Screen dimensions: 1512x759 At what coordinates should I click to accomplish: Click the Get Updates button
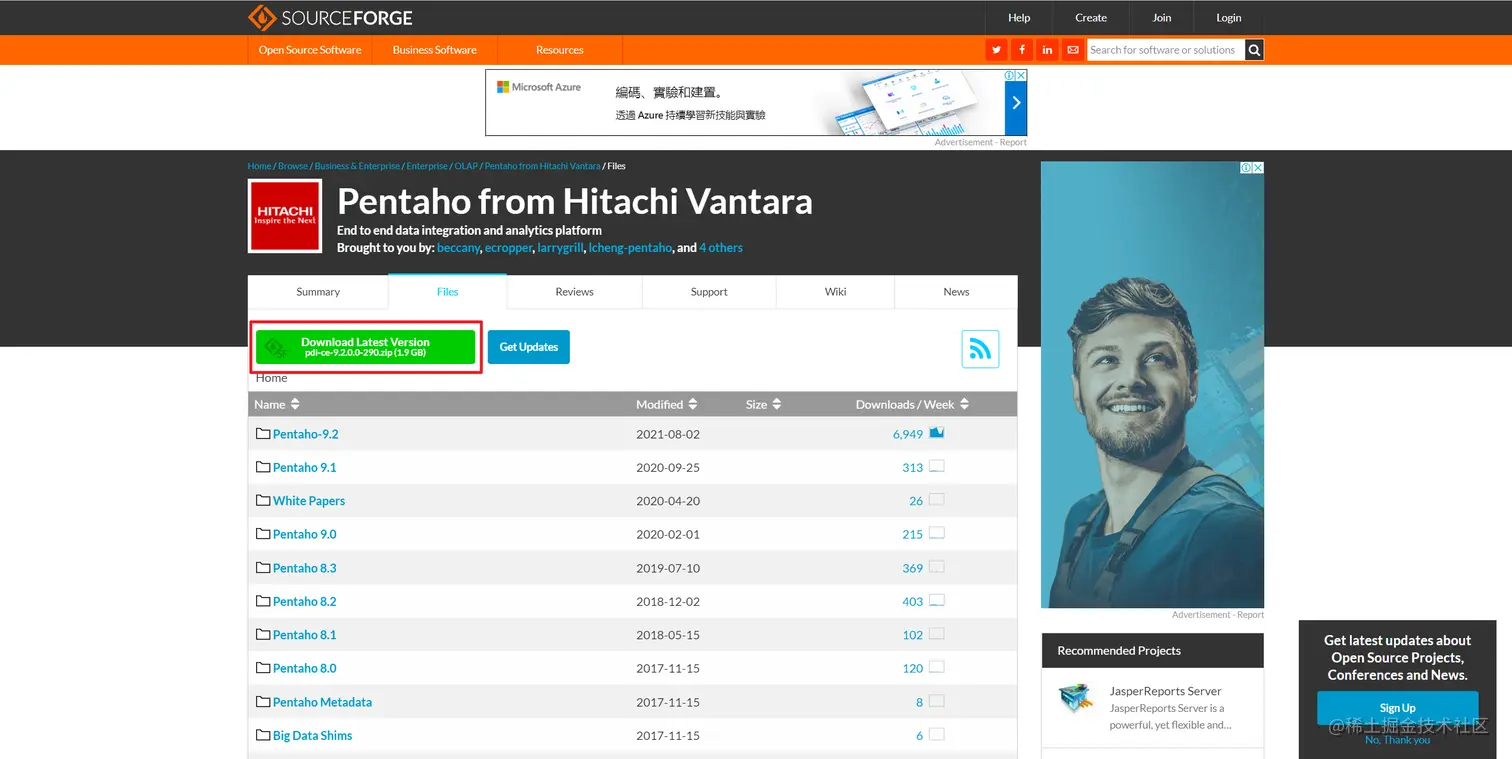pos(528,347)
